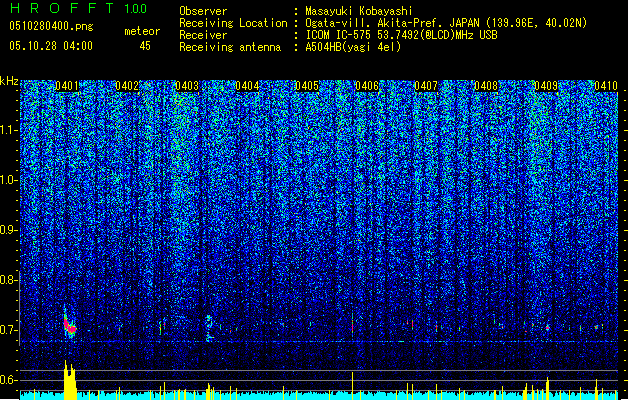
Task: Select the file name 0510280400.png
Action: point(51,26)
